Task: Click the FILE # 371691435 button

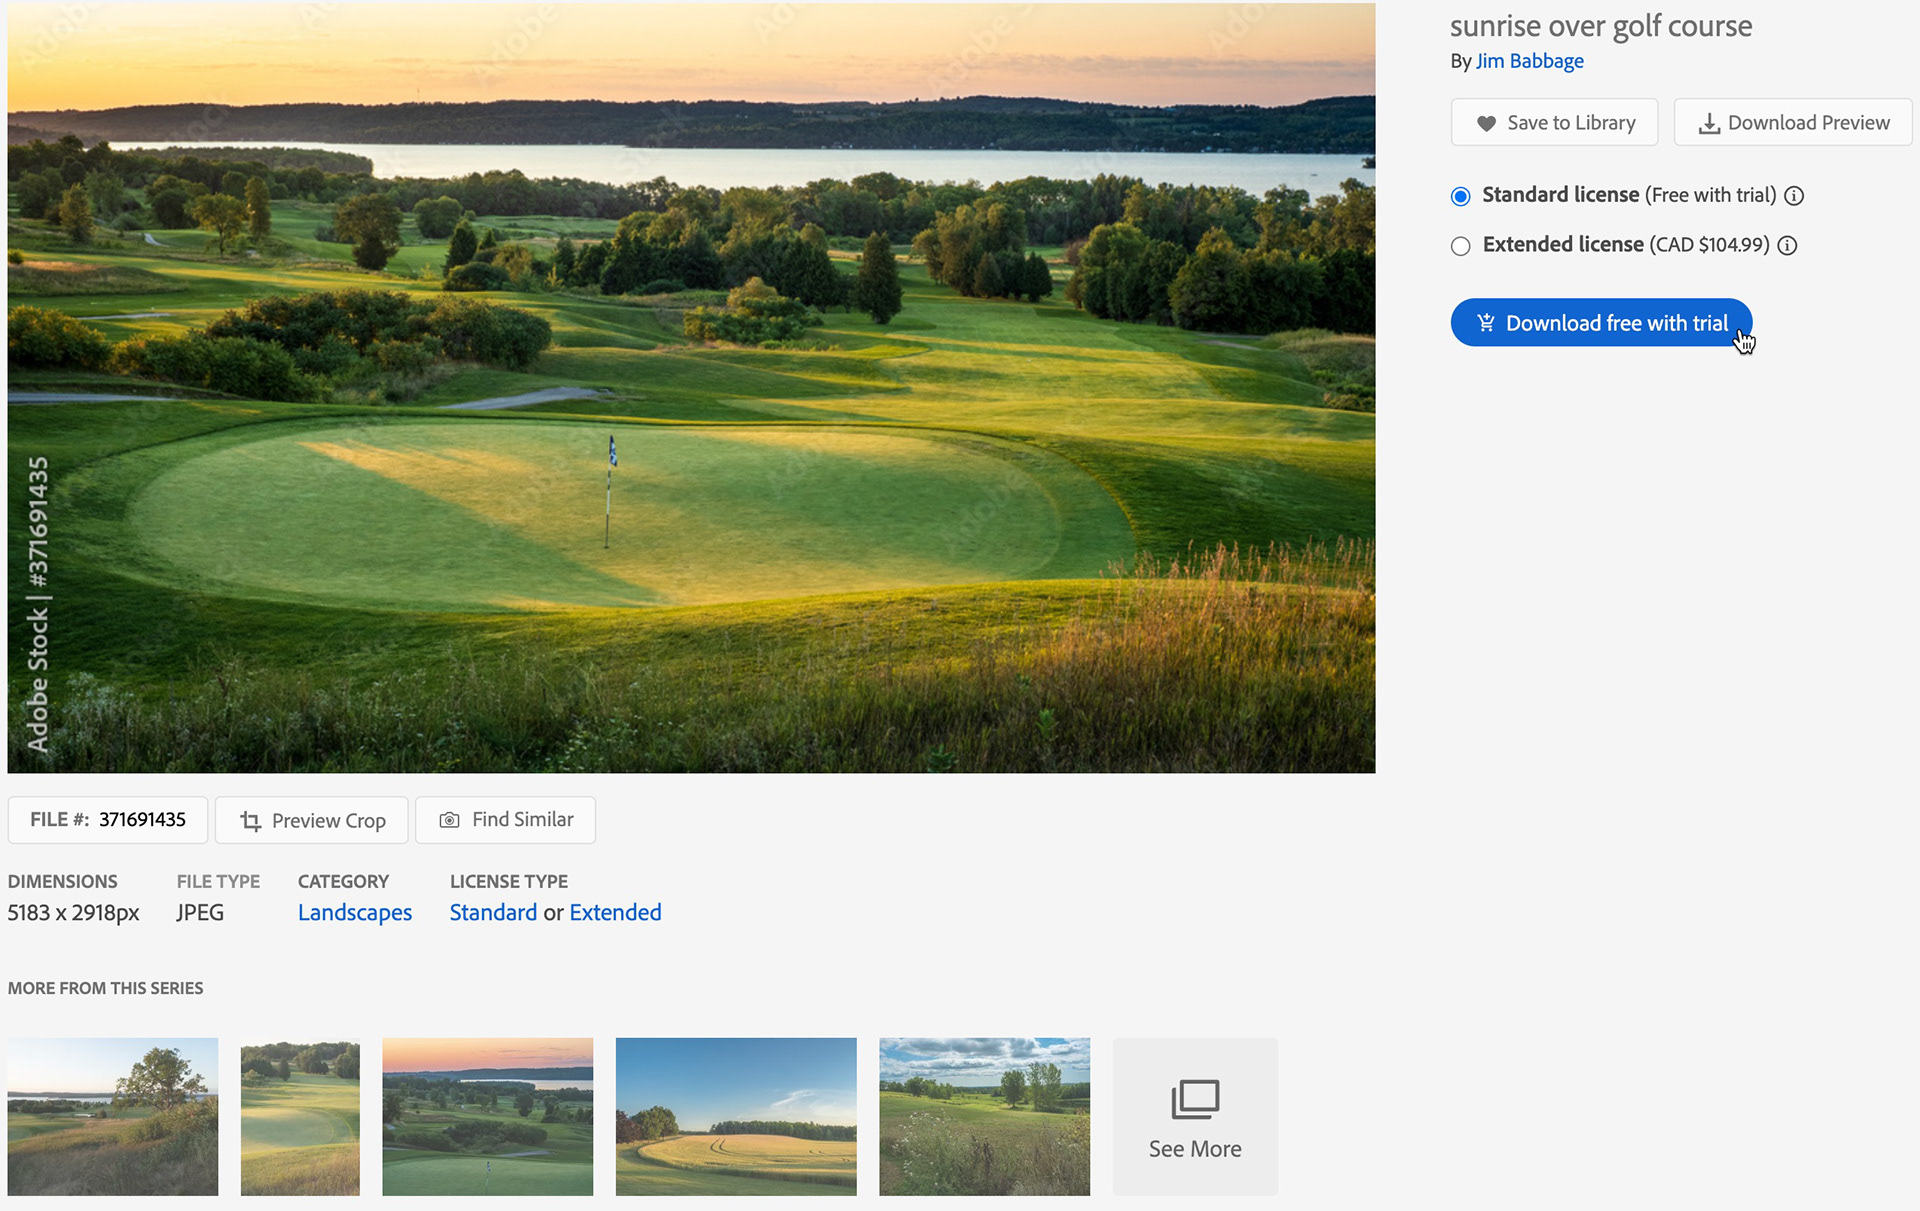Action: (x=108, y=820)
